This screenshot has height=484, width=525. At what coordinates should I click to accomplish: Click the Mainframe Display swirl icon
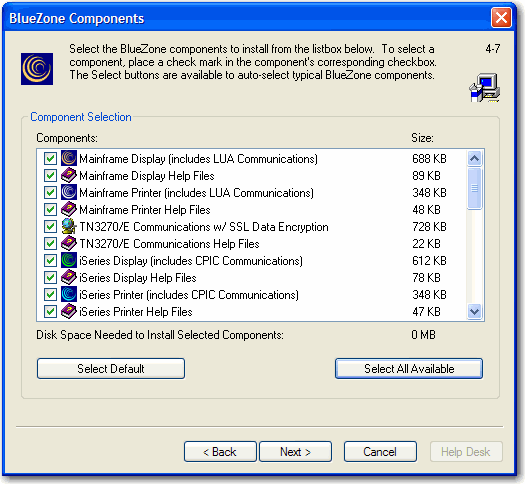[x=69, y=158]
